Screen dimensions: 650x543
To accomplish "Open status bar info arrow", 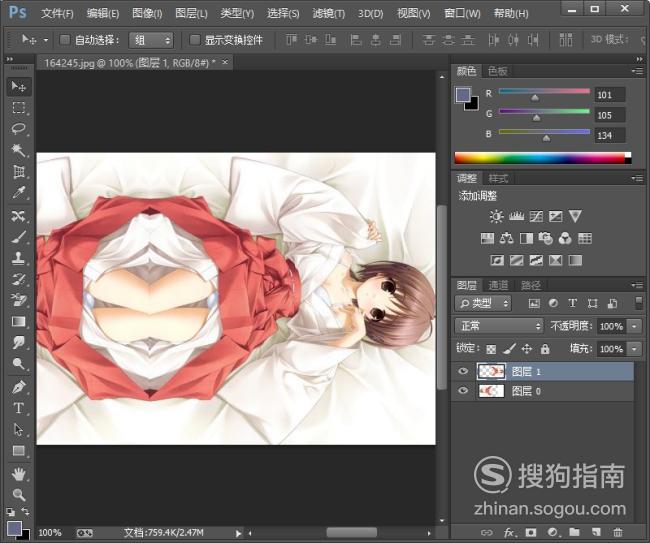I will click(238, 533).
